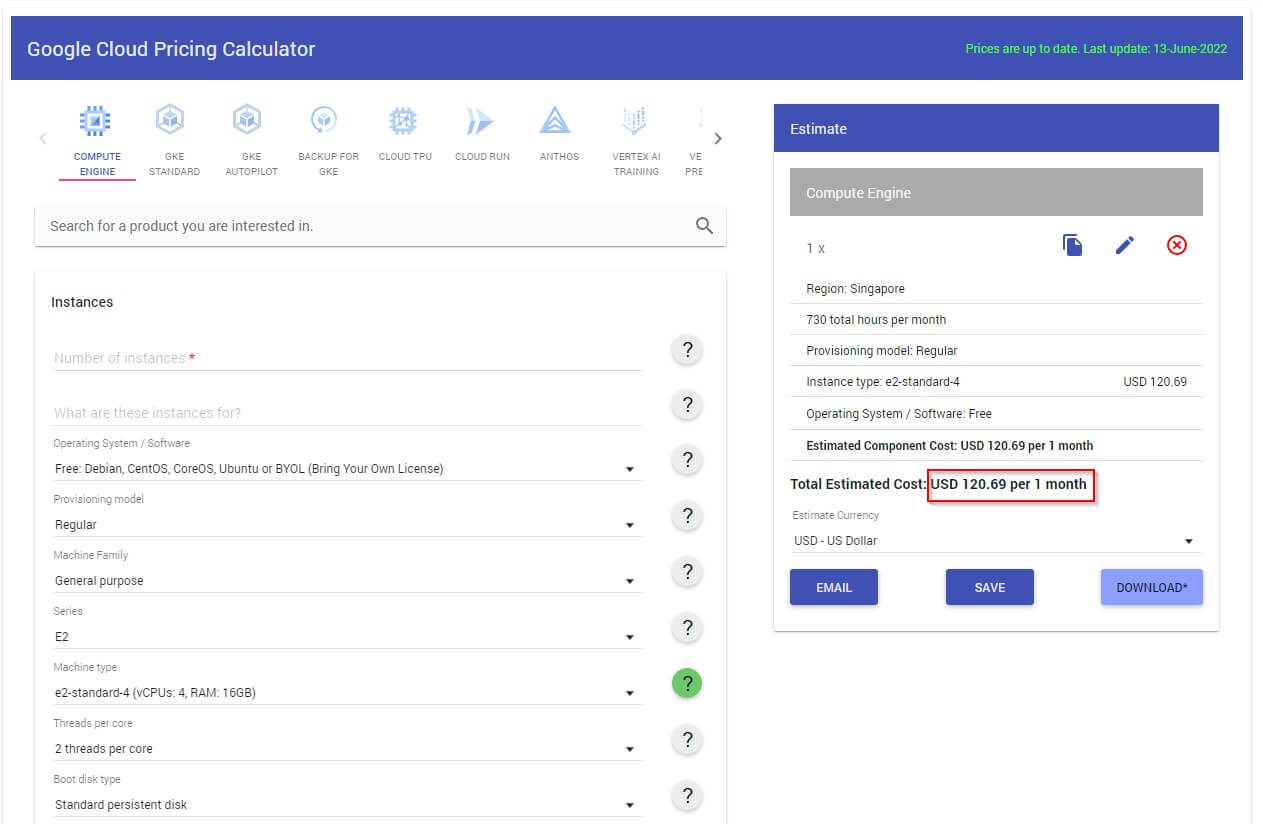Click the SAVE estimate button

pyautogui.click(x=990, y=587)
